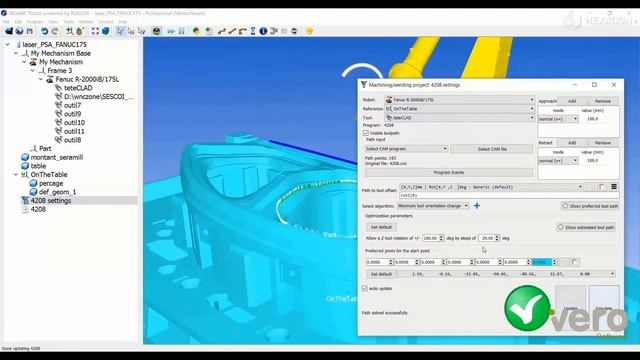
Task: Add a pause instruction hourglass icon
Action: (253, 31)
